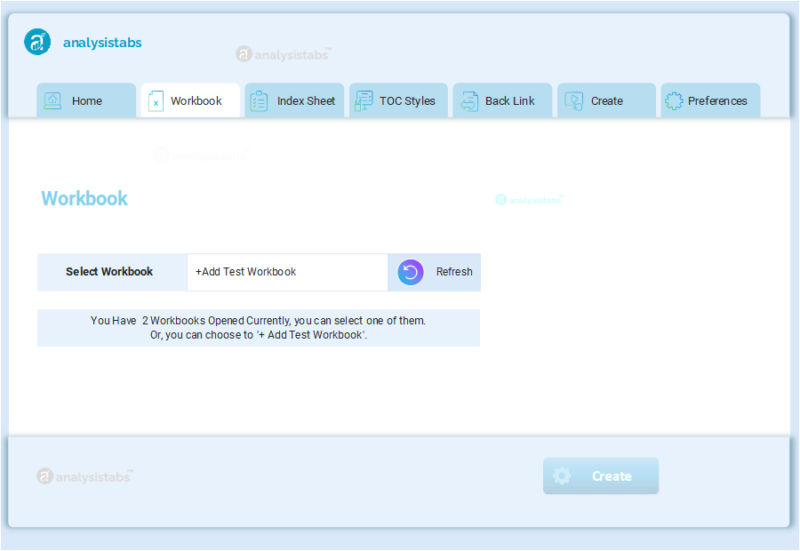This screenshot has height=551, width=800.
Task: Switch to the Home tab
Action: (86, 101)
